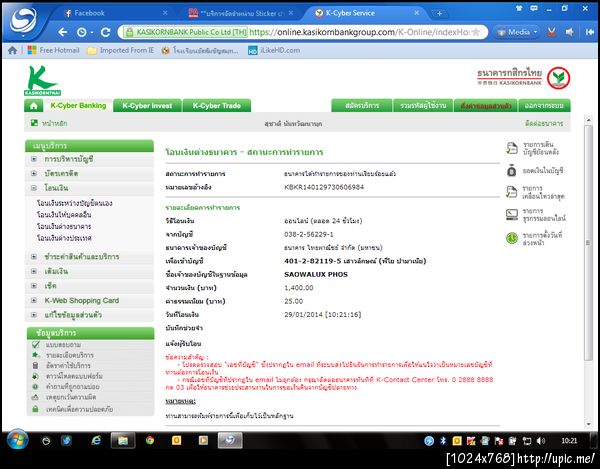
Task: Click the scissors toolbar icon
Action: click(551, 32)
